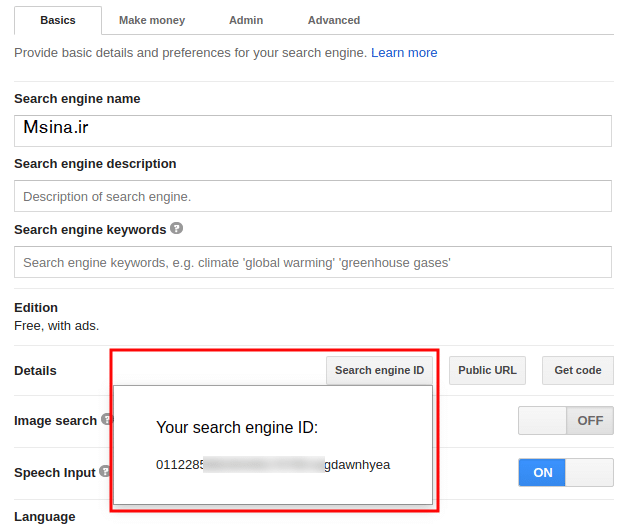Click the 'Your search engine ID:' popup heading
The image size is (630, 532).
237,428
